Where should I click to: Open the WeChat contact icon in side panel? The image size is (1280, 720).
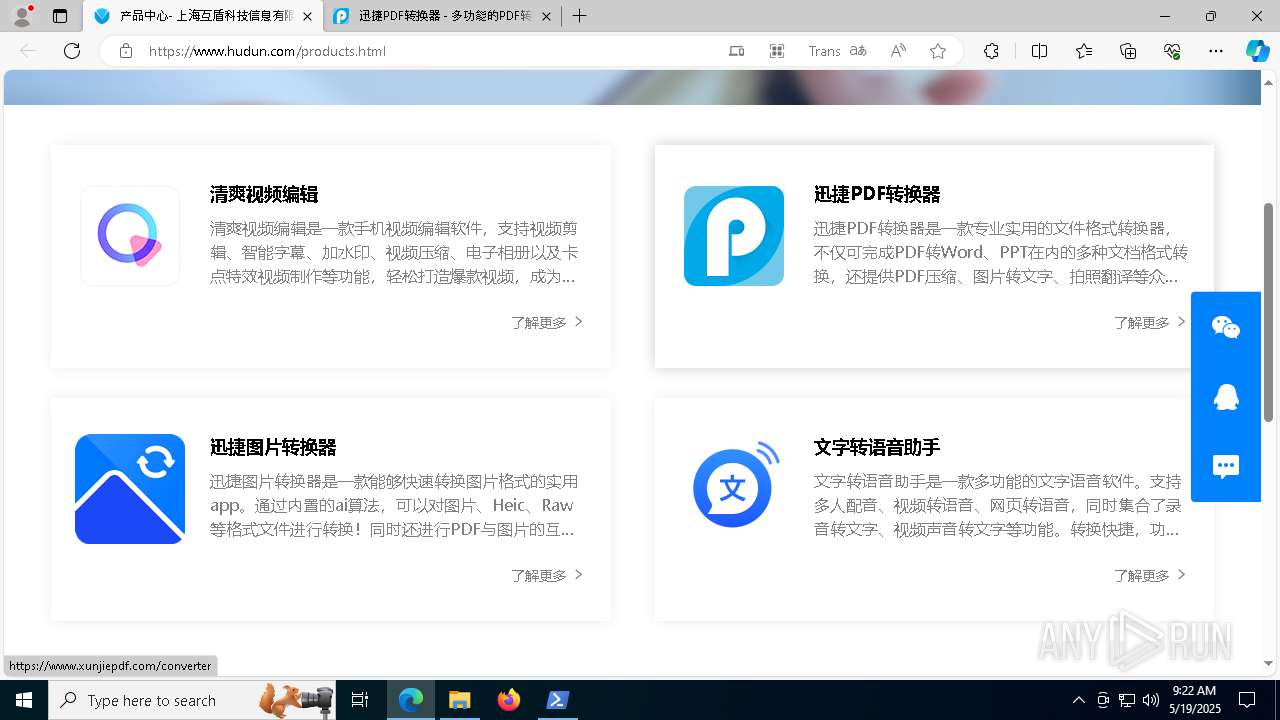click(x=1226, y=327)
